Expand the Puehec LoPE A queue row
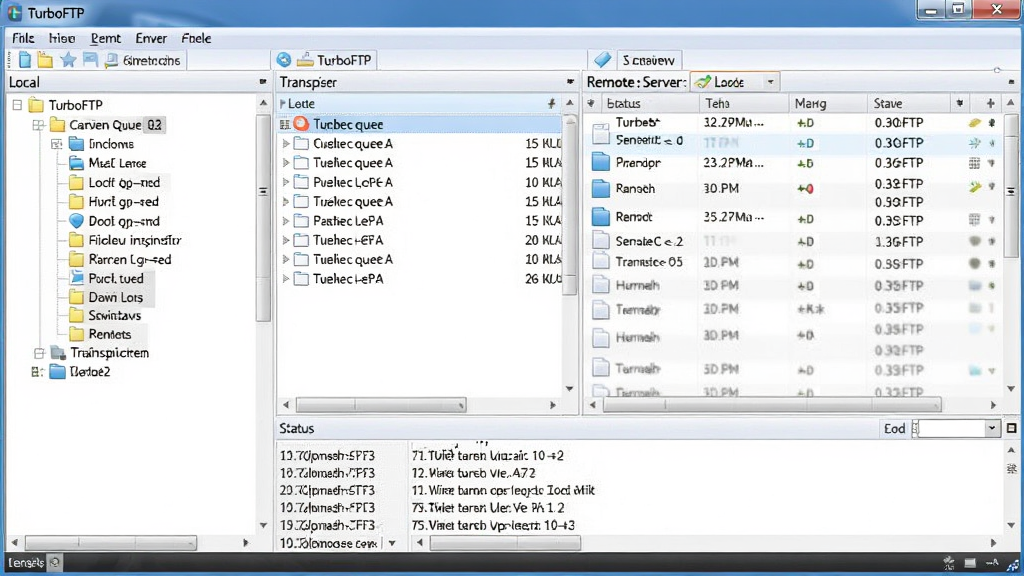 (286, 182)
